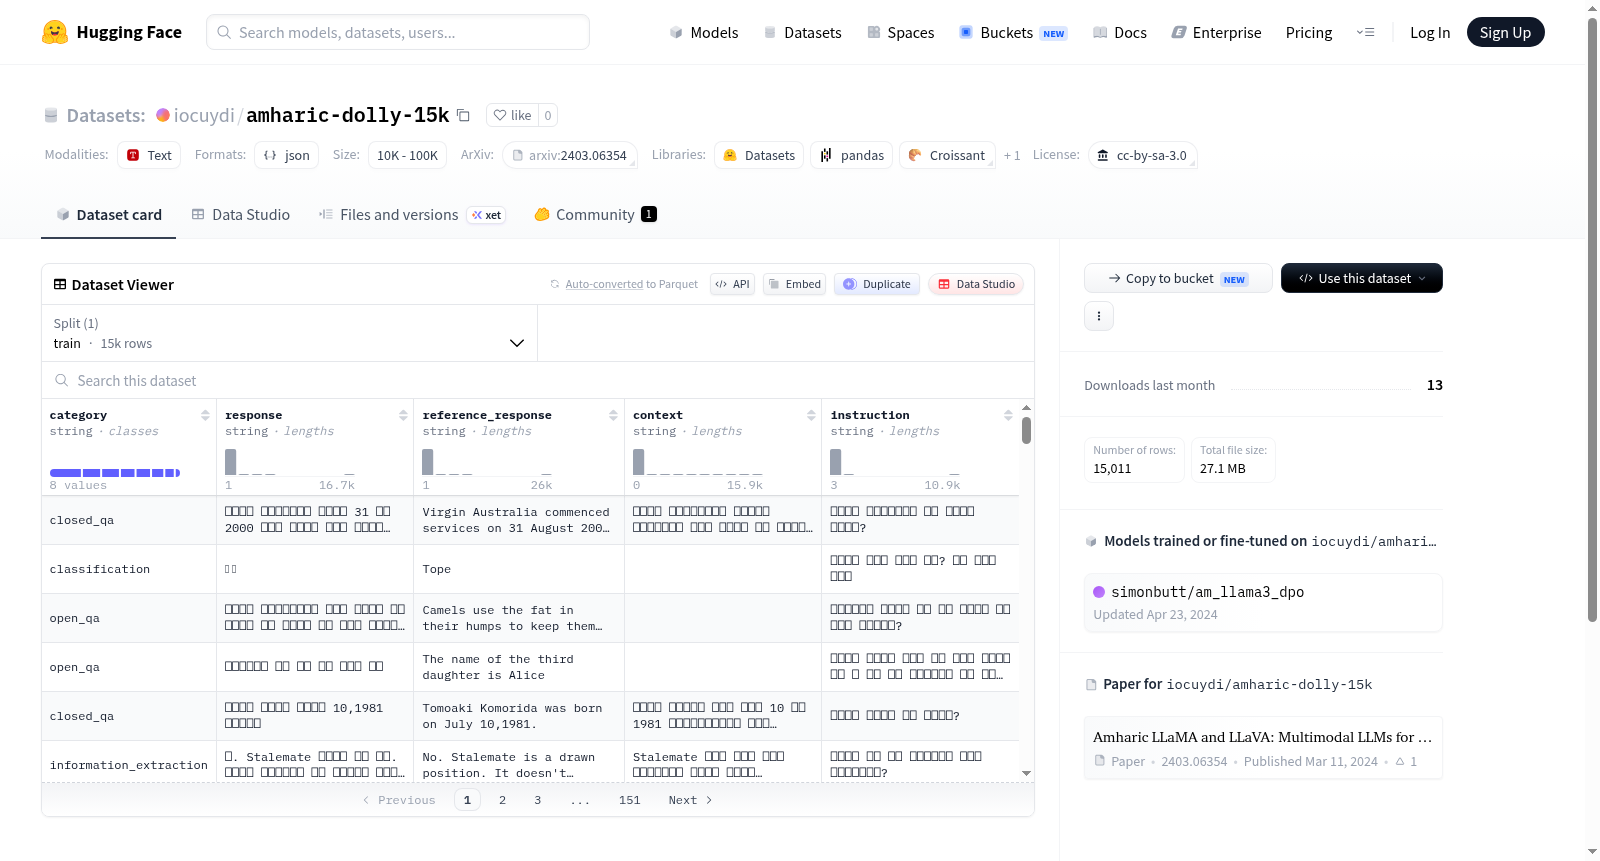This screenshot has height=861, width=1600.
Task: Click the search magnifier icon in dataset viewer
Action: 62,380
